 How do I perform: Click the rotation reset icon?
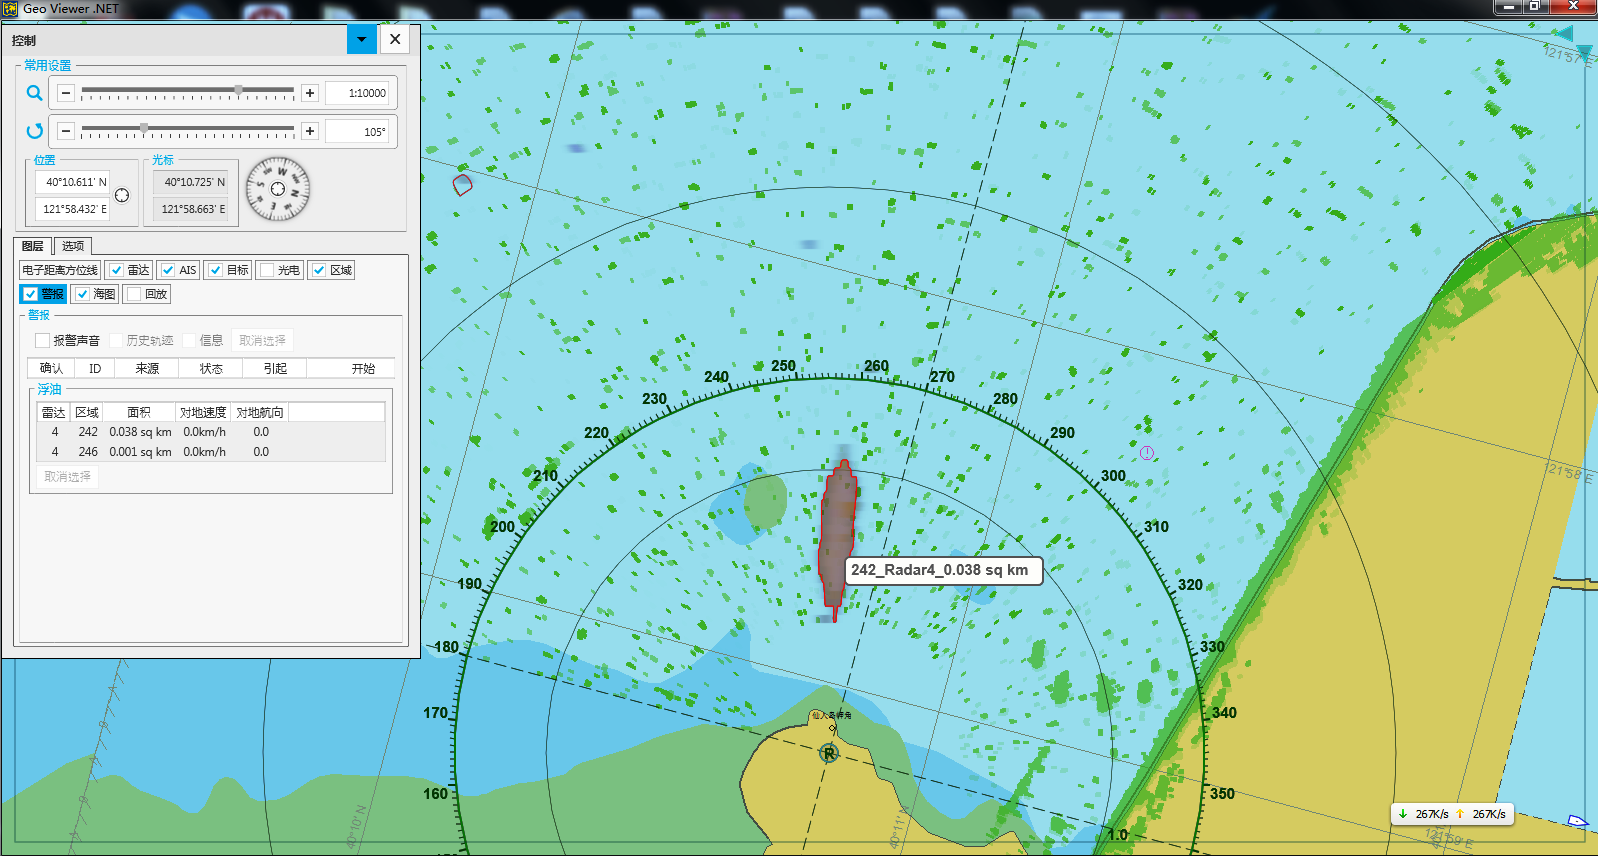pos(34,131)
